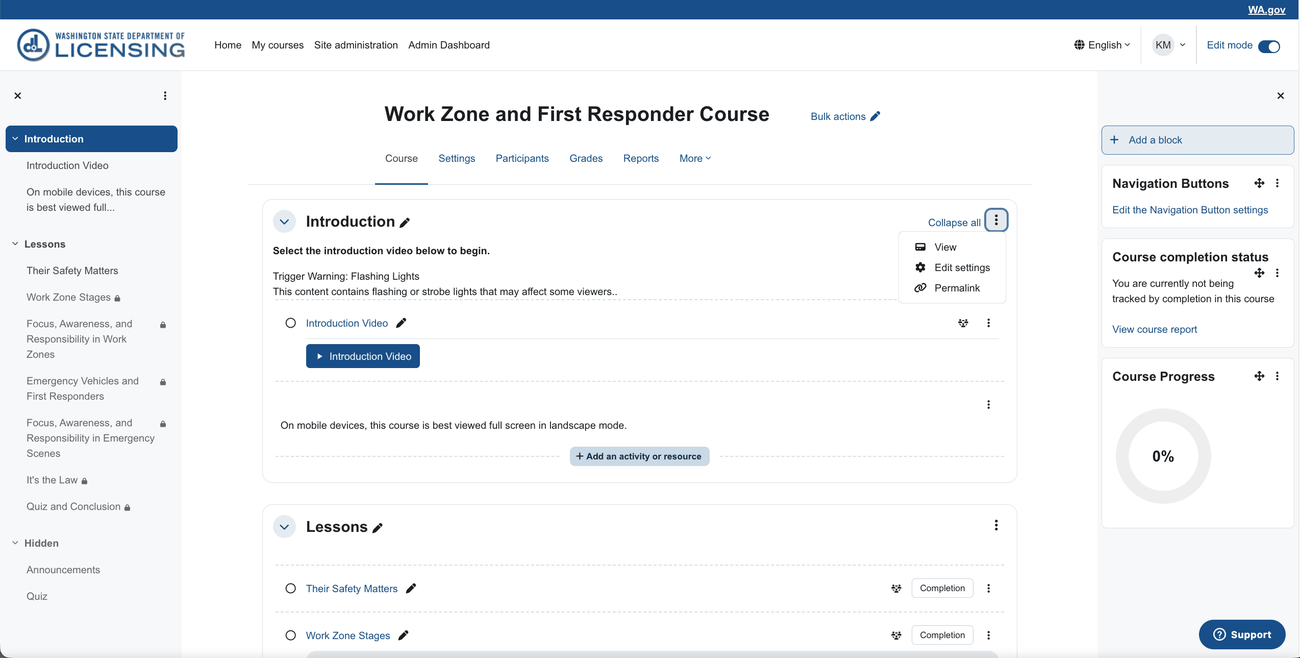This screenshot has width=1300, height=658.
Task: Click the WA.gov link
Action: [x=1267, y=10]
